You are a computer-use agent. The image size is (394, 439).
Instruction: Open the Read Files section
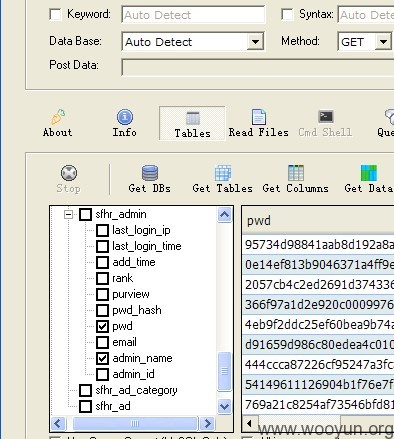[x=259, y=124]
